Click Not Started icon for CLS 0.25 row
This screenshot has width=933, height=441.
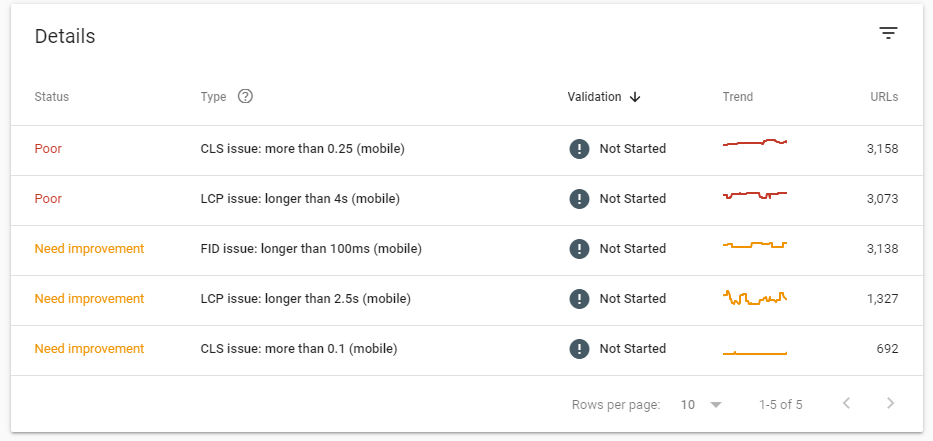click(x=579, y=149)
